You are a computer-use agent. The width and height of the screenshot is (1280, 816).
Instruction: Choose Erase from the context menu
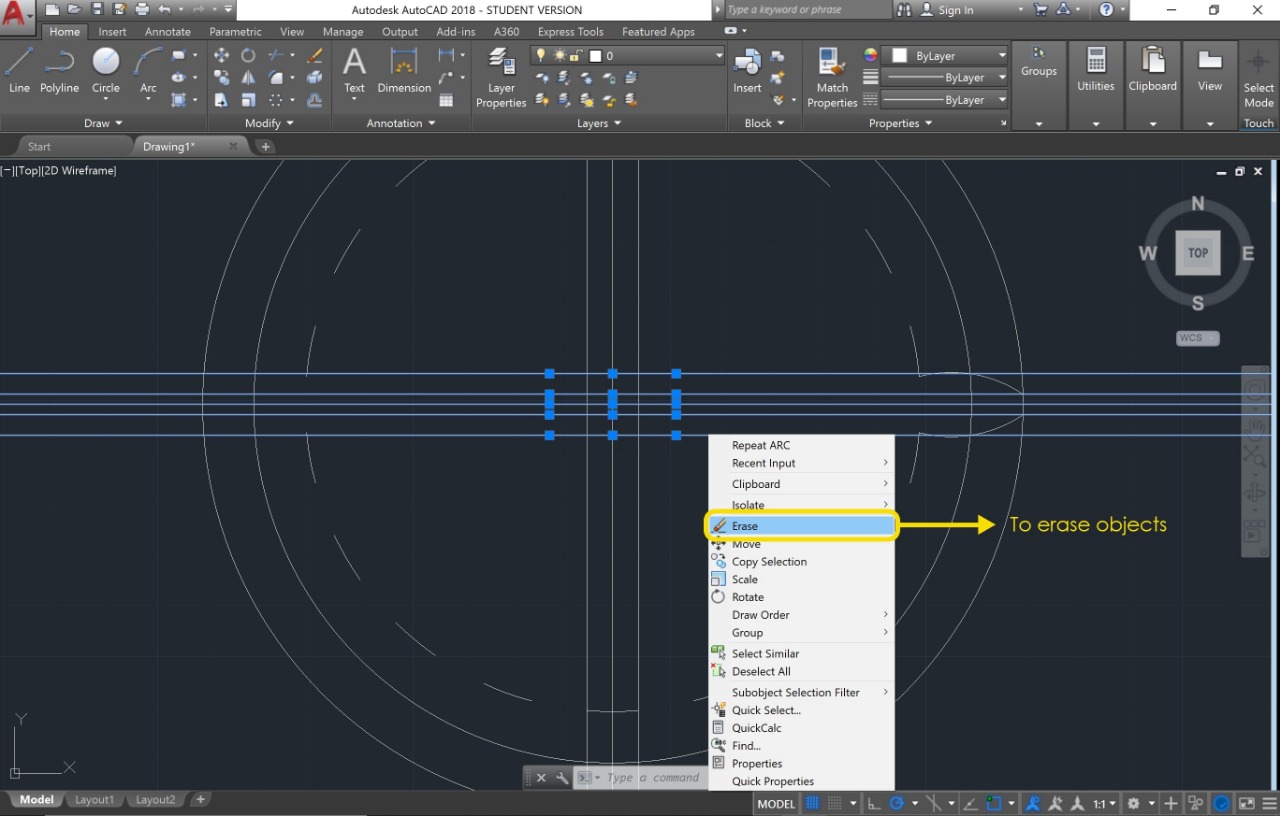point(801,526)
